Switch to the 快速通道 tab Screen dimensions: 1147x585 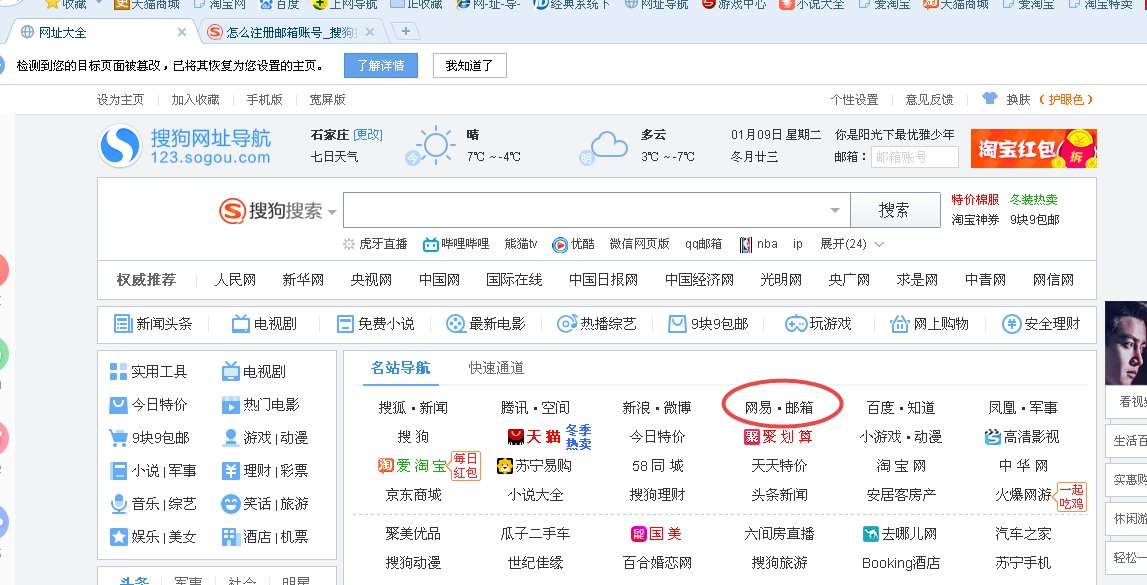[493, 368]
